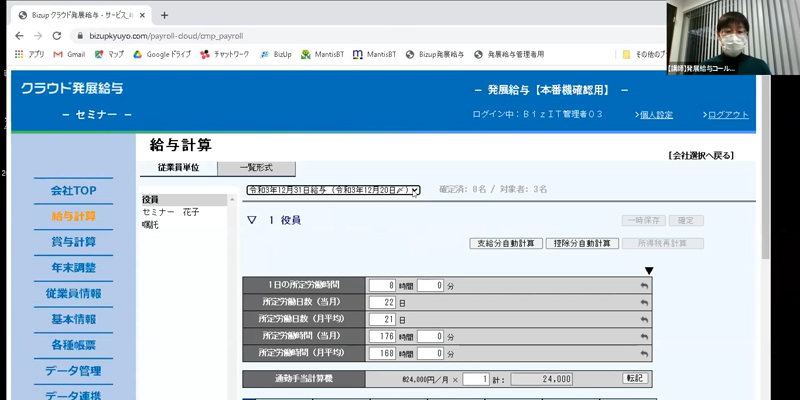The height and width of the screenshot is (400, 800).
Task: Reset 1日の所定労働時間 row with undo arrow
Action: coord(644,286)
